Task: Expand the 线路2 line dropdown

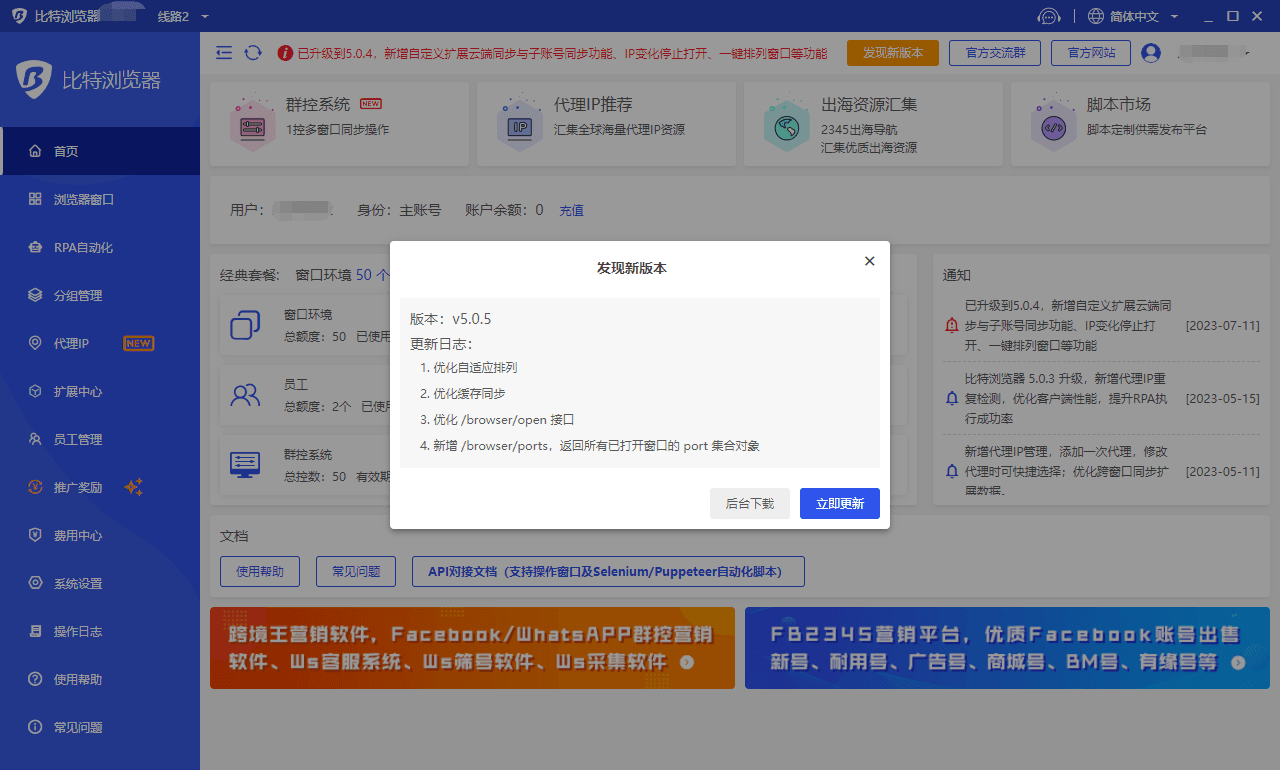Action: (x=204, y=17)
